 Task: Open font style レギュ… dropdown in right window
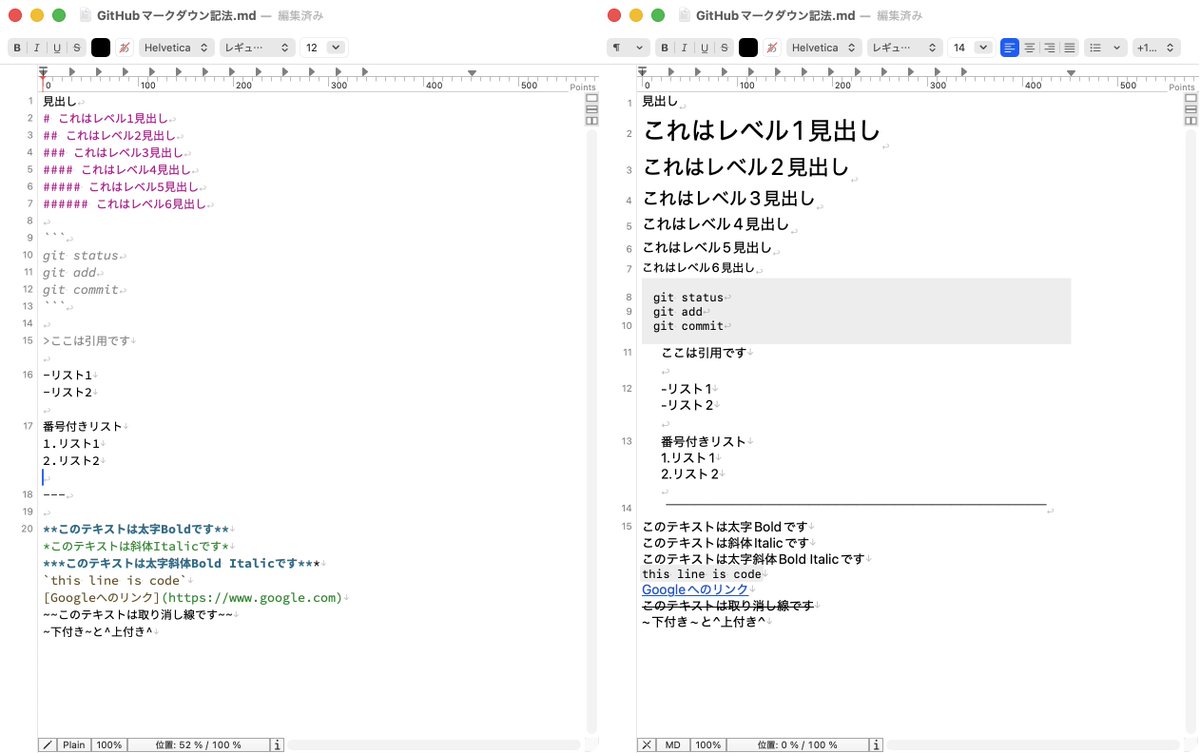coord(905,47)
